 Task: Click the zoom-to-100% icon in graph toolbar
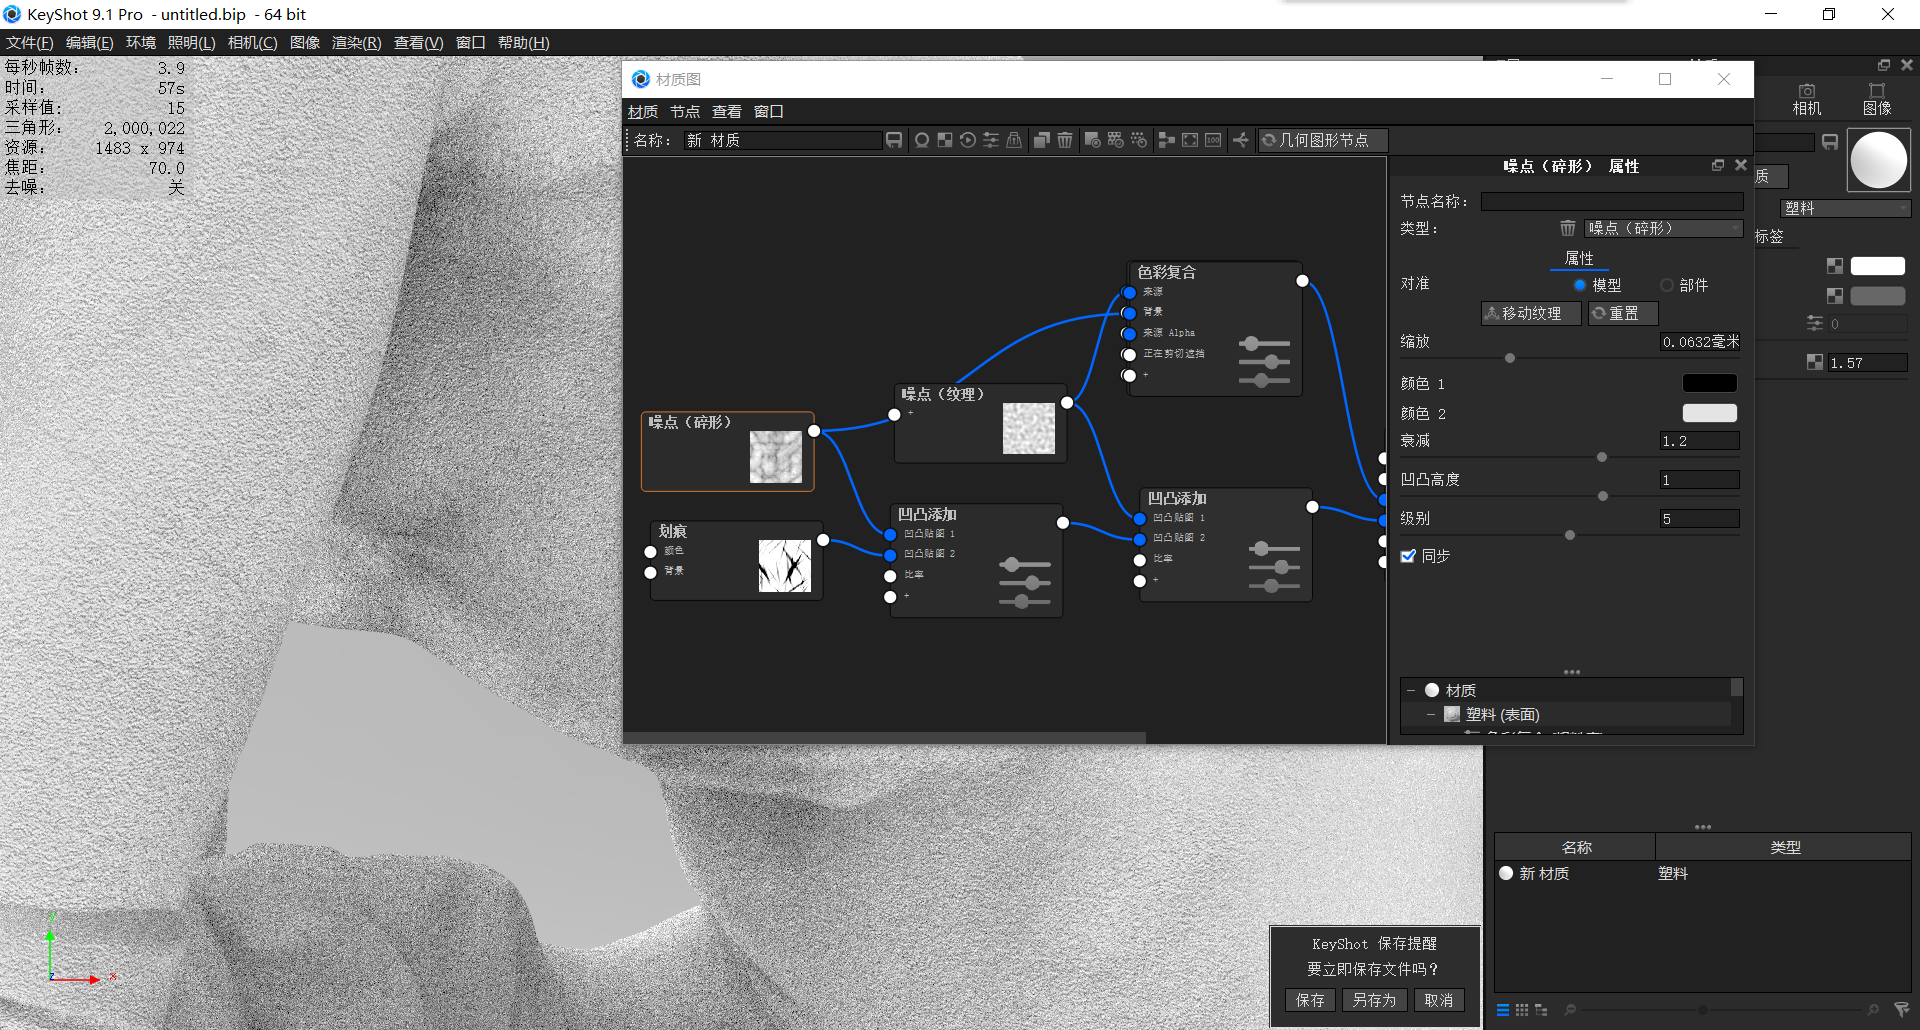point(1213,140)
